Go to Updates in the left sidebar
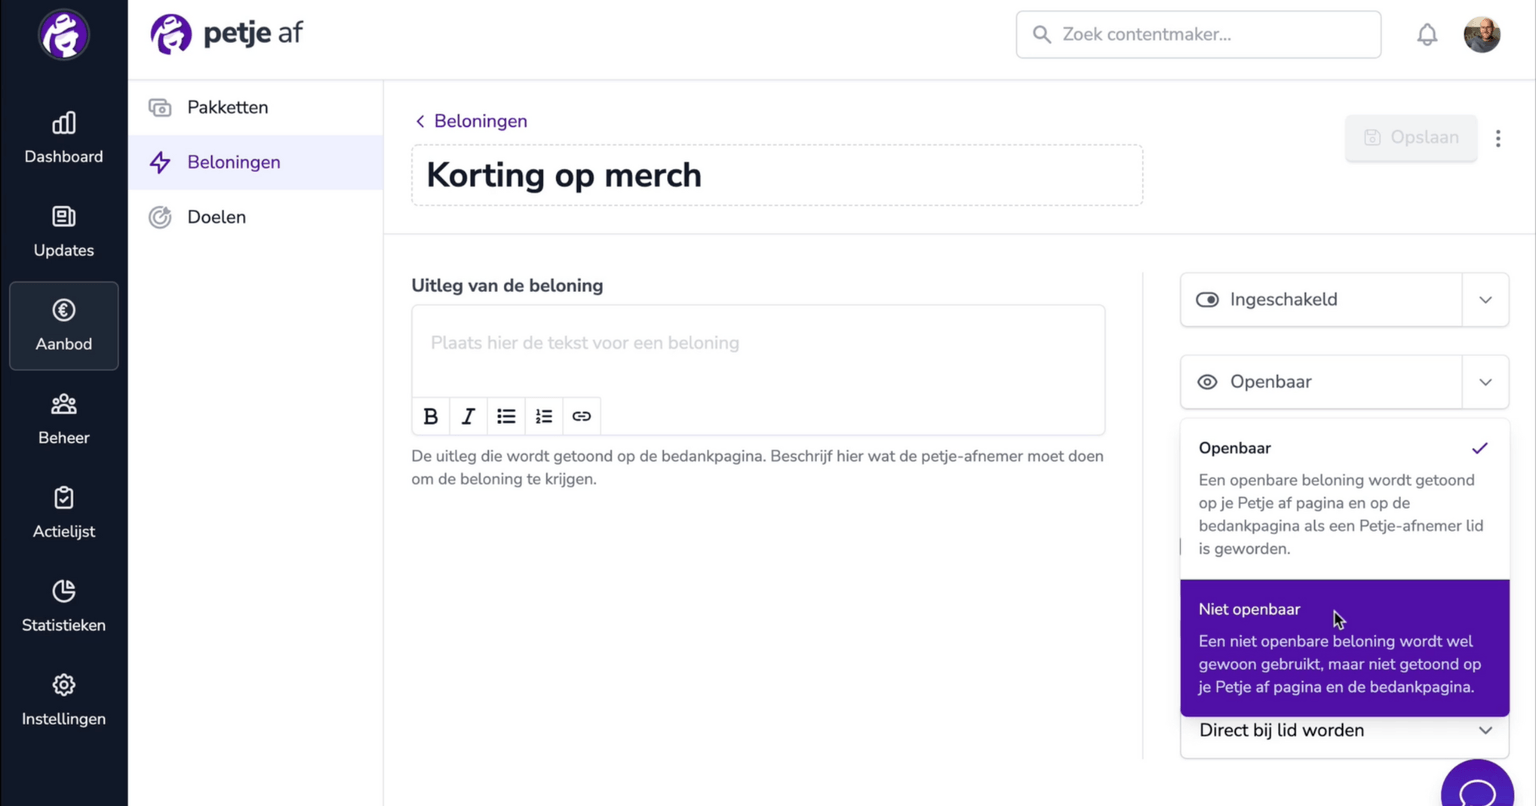 (x=63, y=232)
